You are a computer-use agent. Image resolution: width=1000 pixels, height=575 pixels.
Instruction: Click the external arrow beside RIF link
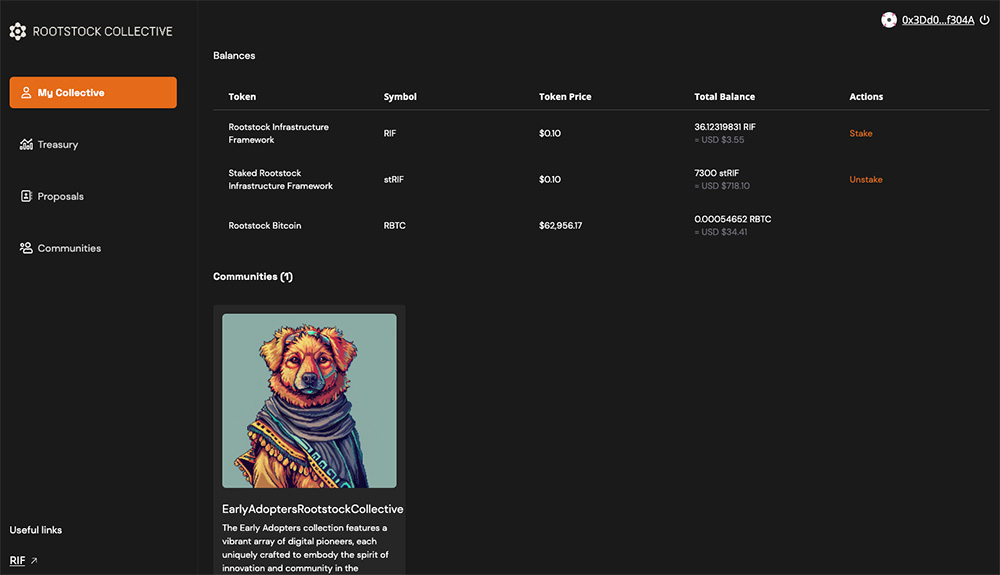tap(34, 561)
